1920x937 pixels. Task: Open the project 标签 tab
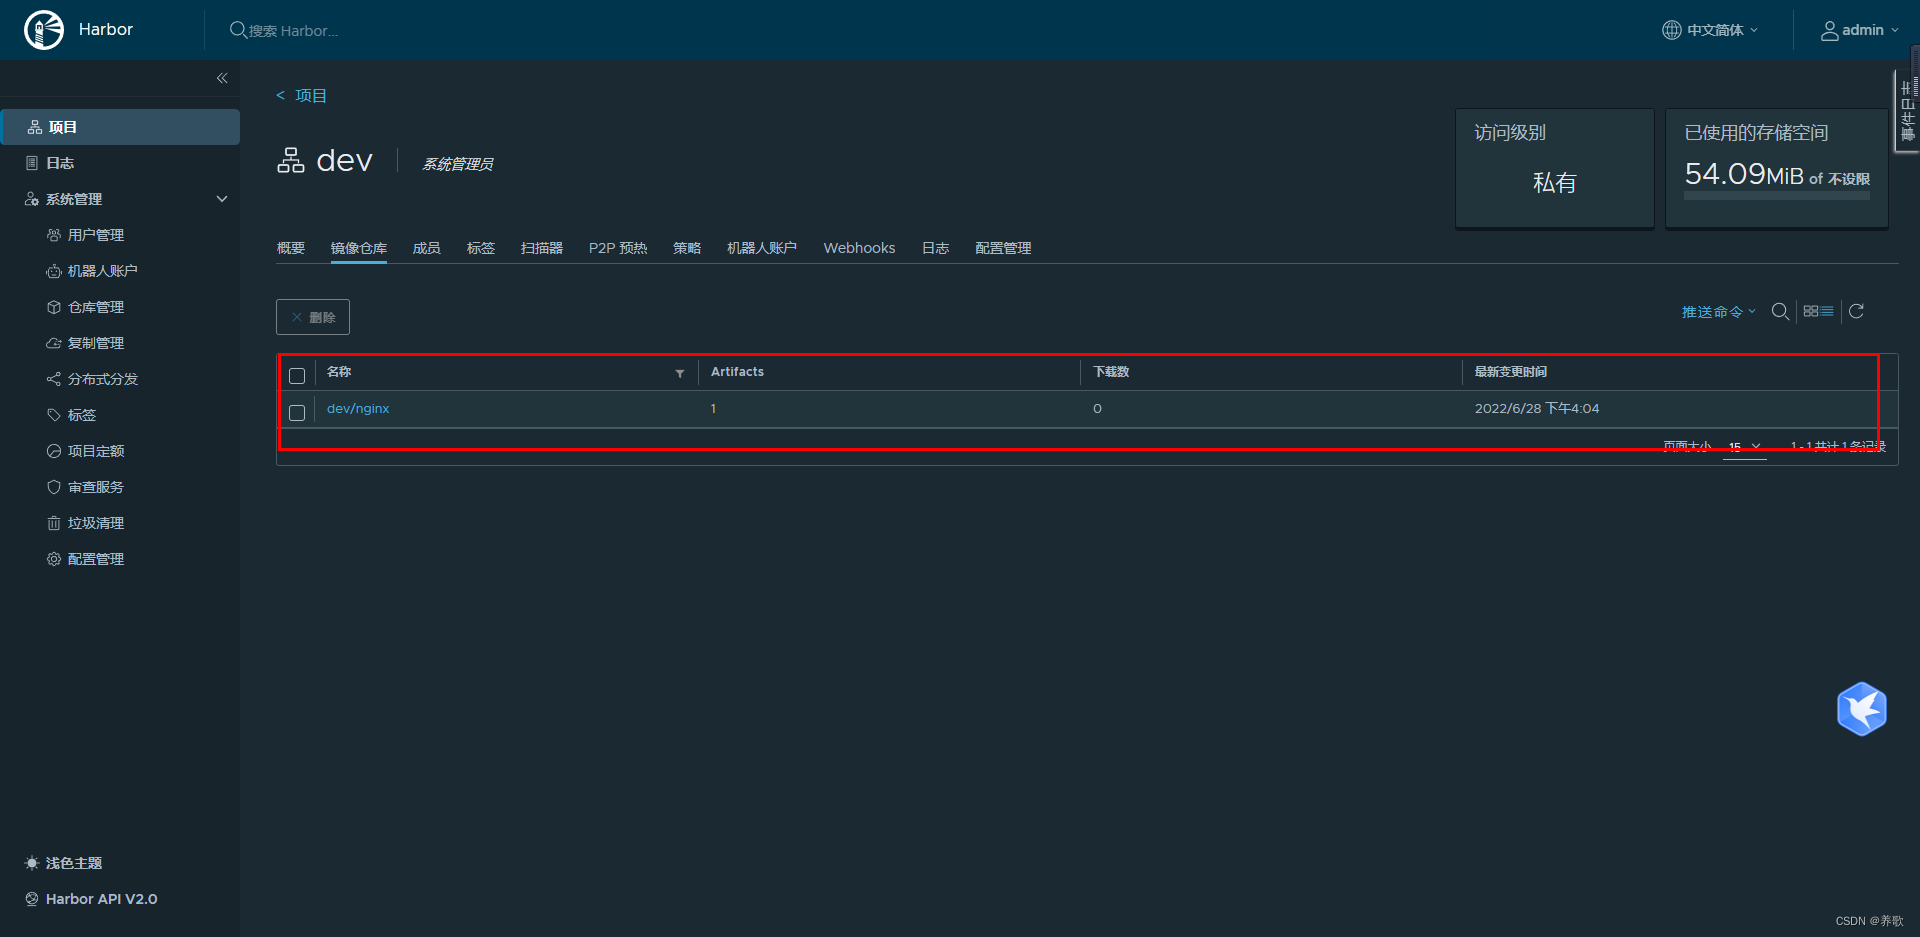481,248
